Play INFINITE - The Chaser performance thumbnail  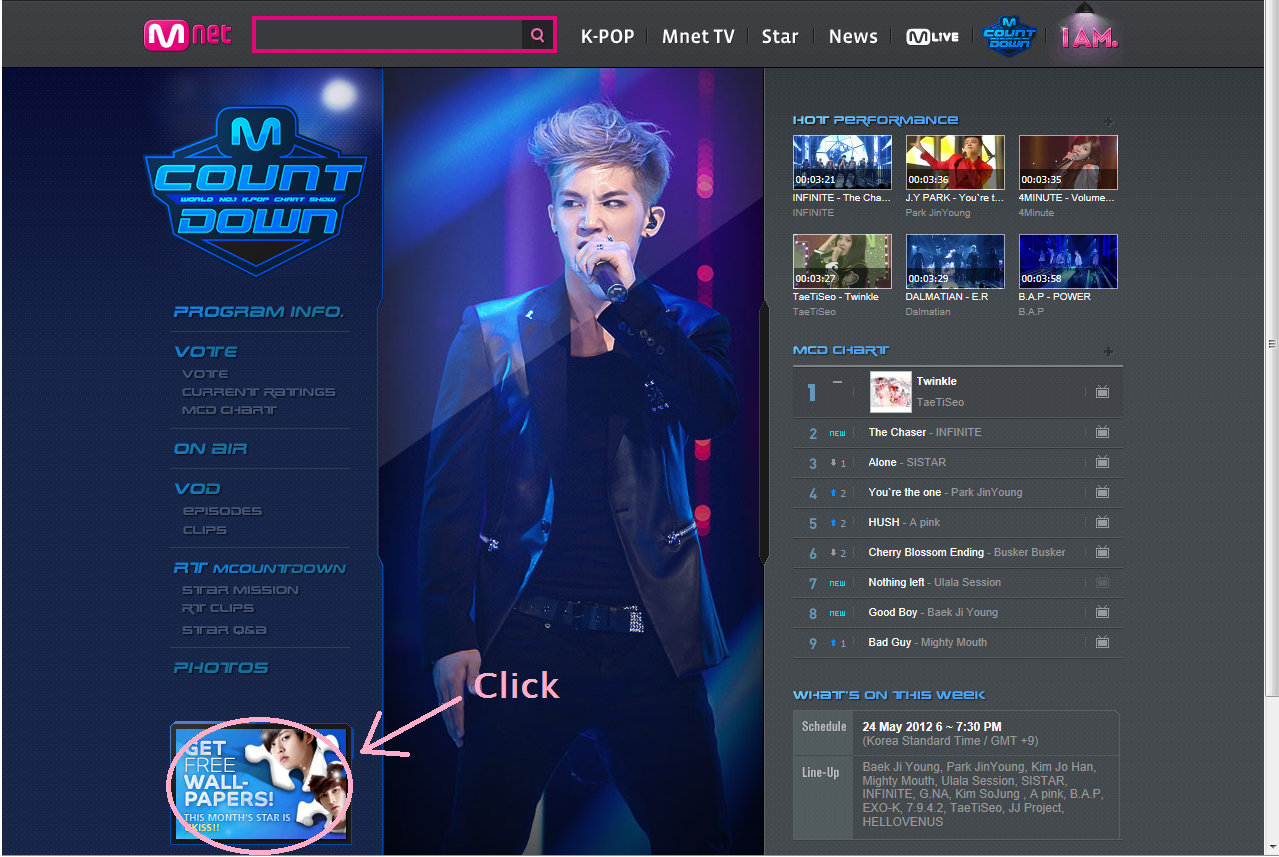(842, 162)
